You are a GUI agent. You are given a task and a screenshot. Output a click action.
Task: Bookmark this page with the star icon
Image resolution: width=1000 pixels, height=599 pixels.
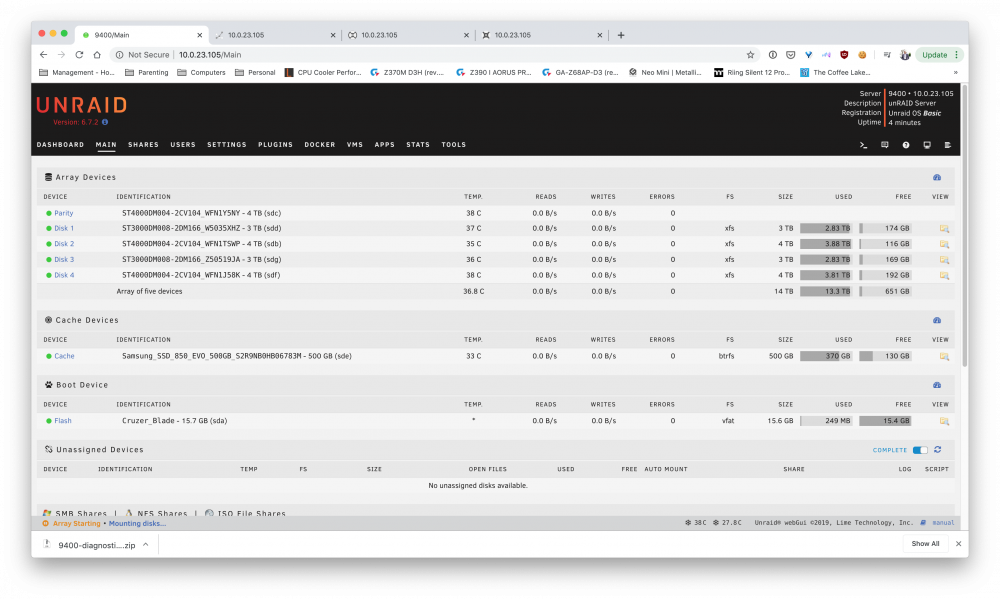pyautogui.click(x=751, y=55)
